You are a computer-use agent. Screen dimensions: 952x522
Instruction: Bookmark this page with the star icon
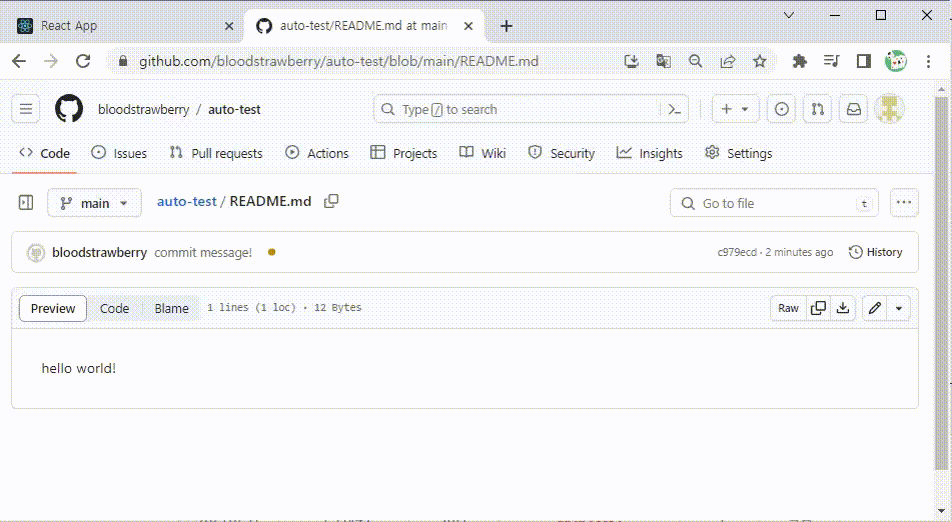point(760,61)
